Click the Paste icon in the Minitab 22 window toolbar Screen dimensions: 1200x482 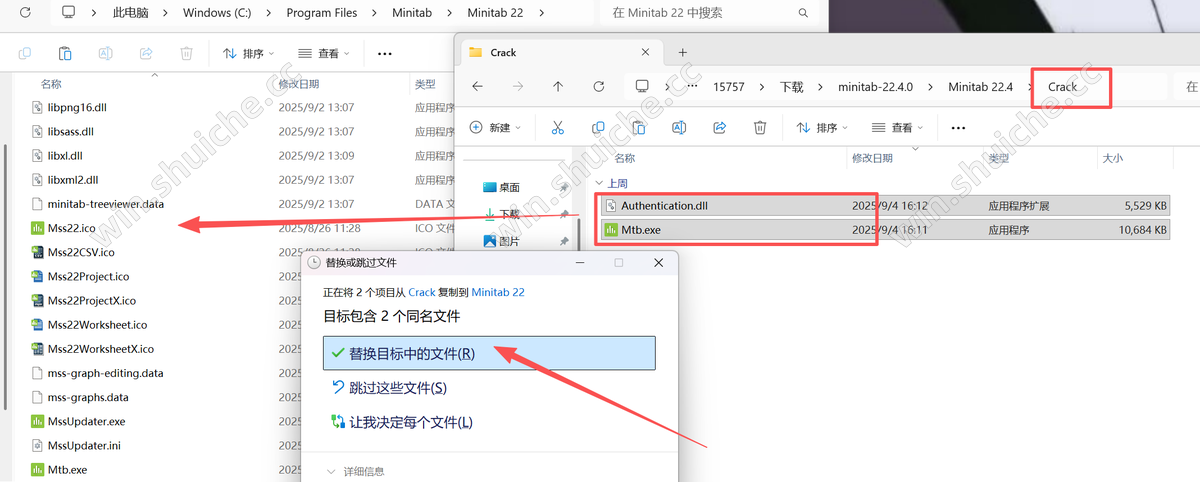(x=65, y=53)
